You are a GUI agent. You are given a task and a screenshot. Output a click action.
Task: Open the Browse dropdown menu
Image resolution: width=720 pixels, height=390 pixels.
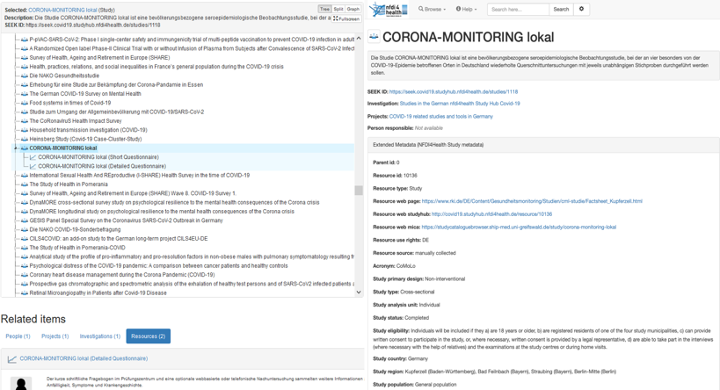click(x=432, y=9)
